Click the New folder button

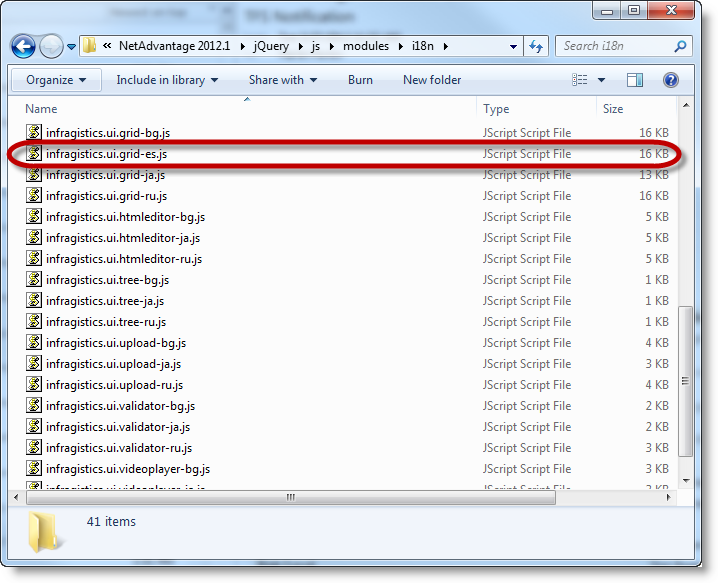(x=432, y=80)
